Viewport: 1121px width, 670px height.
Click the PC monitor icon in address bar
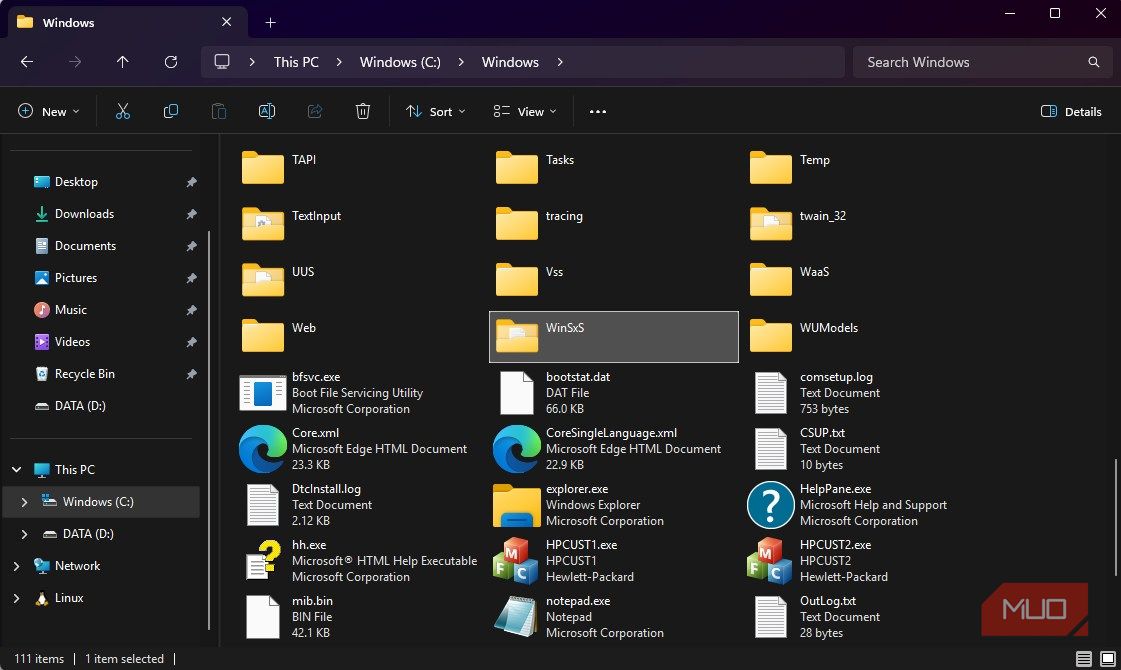pyautogui.click(x=222, y=62)
